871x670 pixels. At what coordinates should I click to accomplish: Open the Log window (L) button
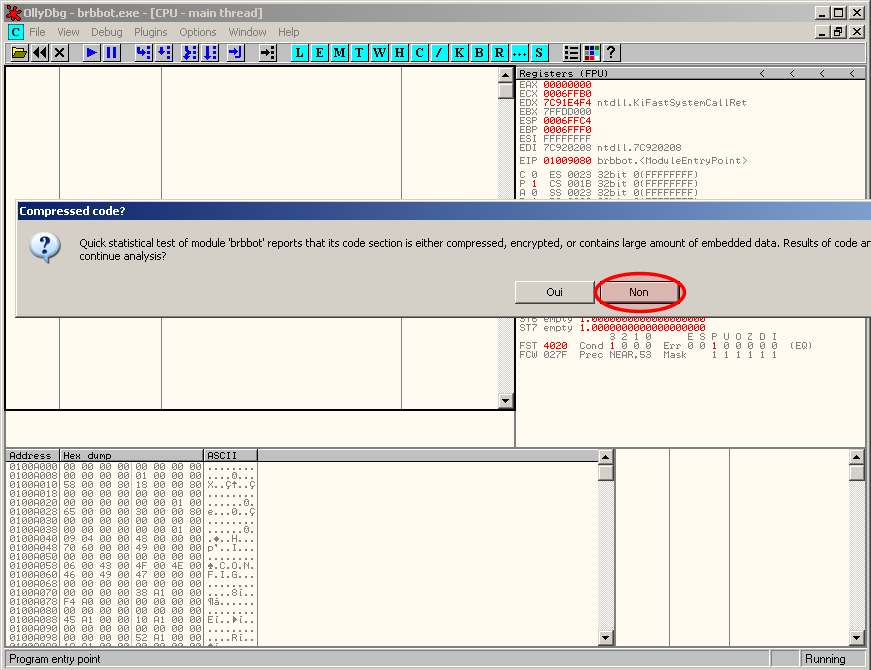point(300,53)
